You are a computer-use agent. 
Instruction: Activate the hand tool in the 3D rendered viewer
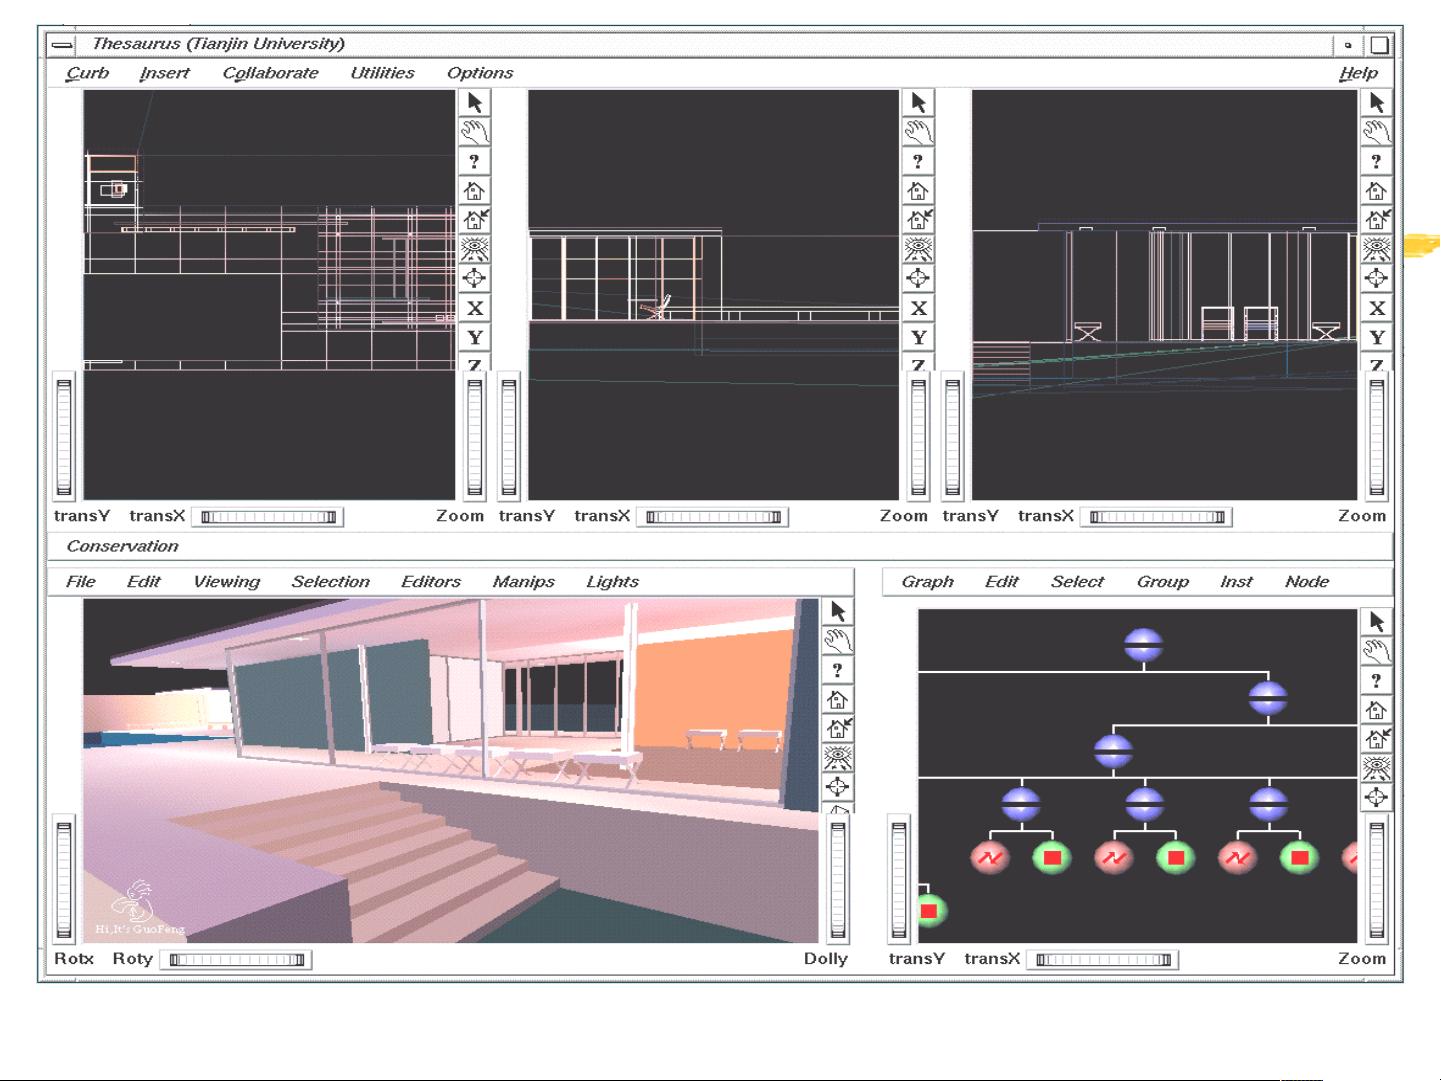coord(837,641)
